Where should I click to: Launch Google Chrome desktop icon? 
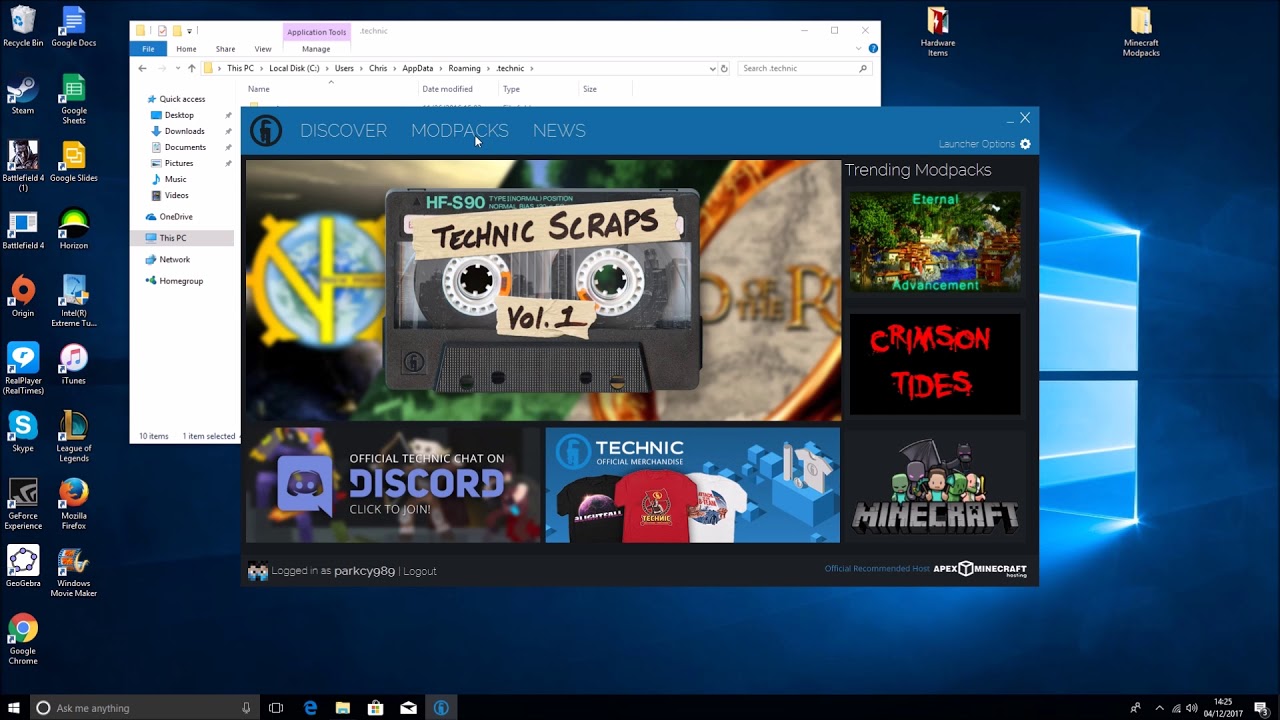(x=23, y=640)
